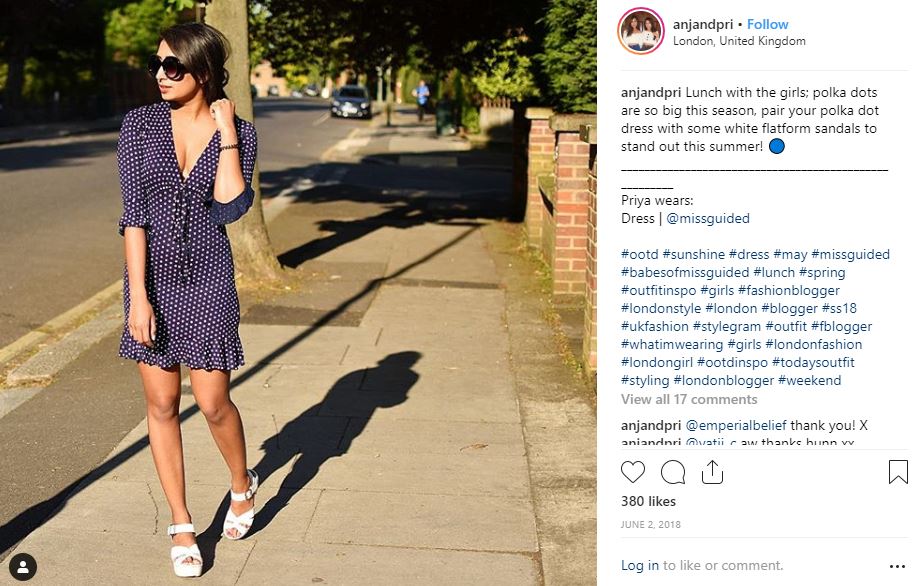Open the three-dot more options menu
Viewport: 915px width, 586px height.
[x=897, y=566]
